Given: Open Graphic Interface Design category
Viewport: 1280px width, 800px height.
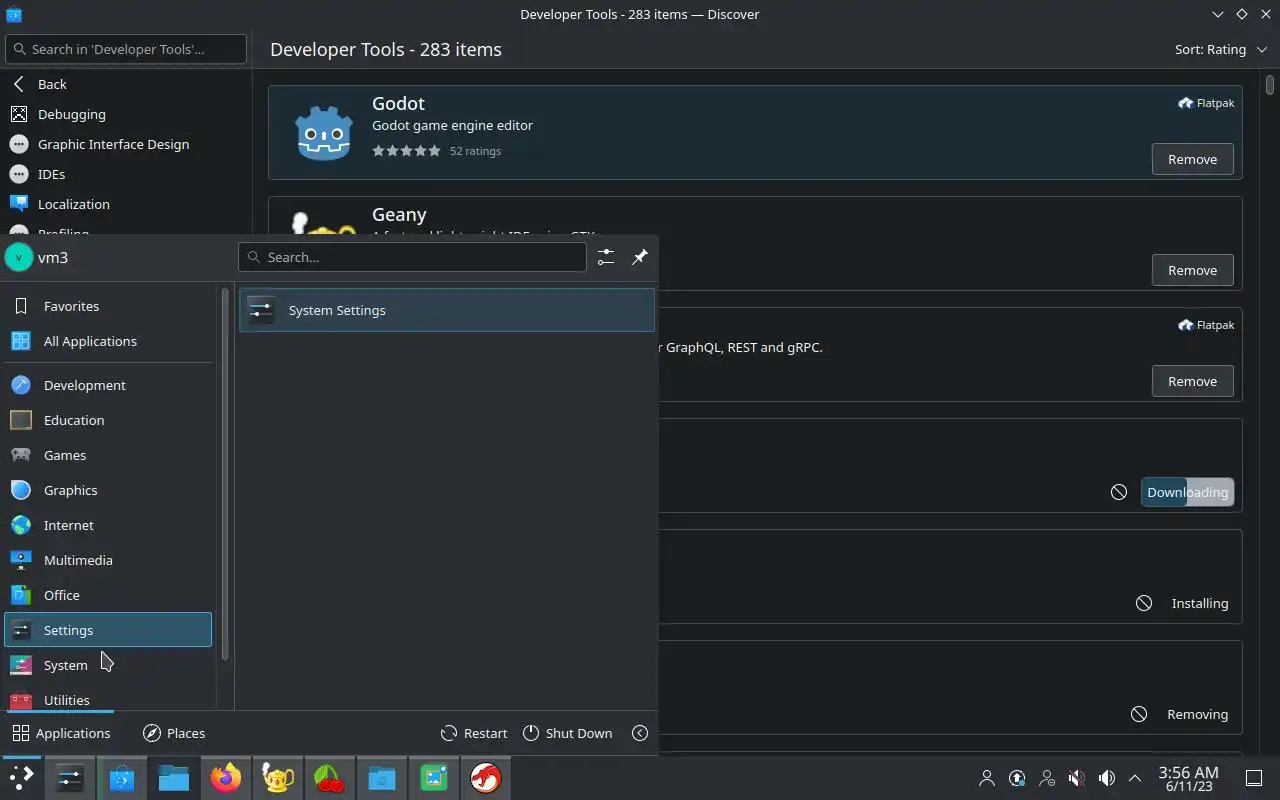Looking at the screenshot, I should (126, 144).
